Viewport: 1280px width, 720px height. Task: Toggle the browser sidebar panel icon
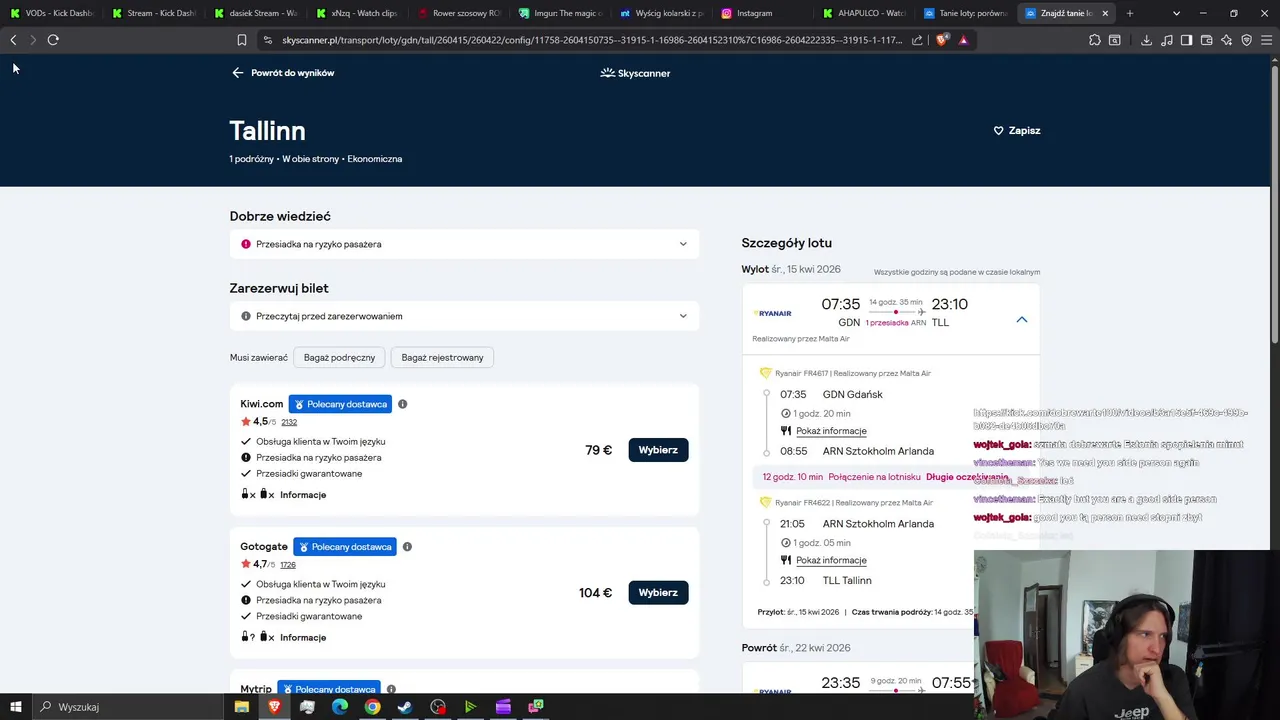click(1186, 40)
